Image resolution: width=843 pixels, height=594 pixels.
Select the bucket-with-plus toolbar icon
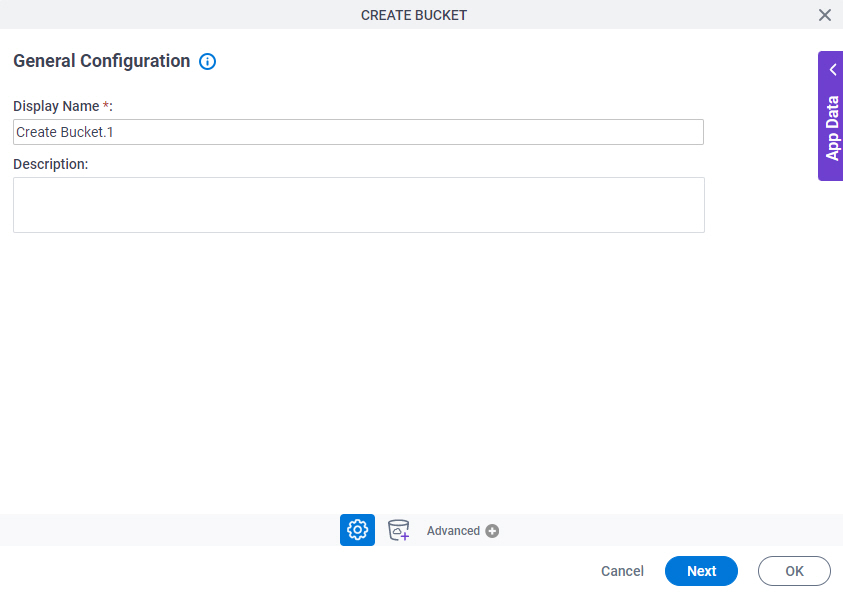click(x=398, y=530)
